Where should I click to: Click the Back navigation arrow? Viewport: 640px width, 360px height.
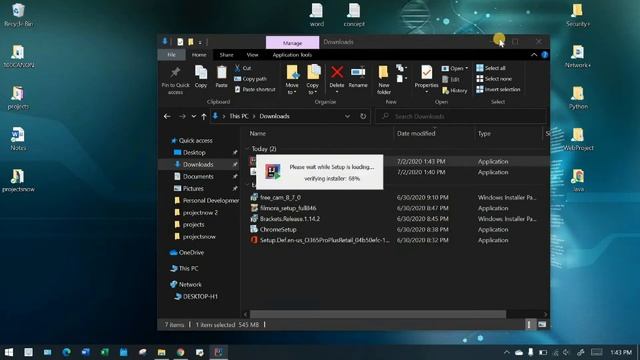(167, 116)
